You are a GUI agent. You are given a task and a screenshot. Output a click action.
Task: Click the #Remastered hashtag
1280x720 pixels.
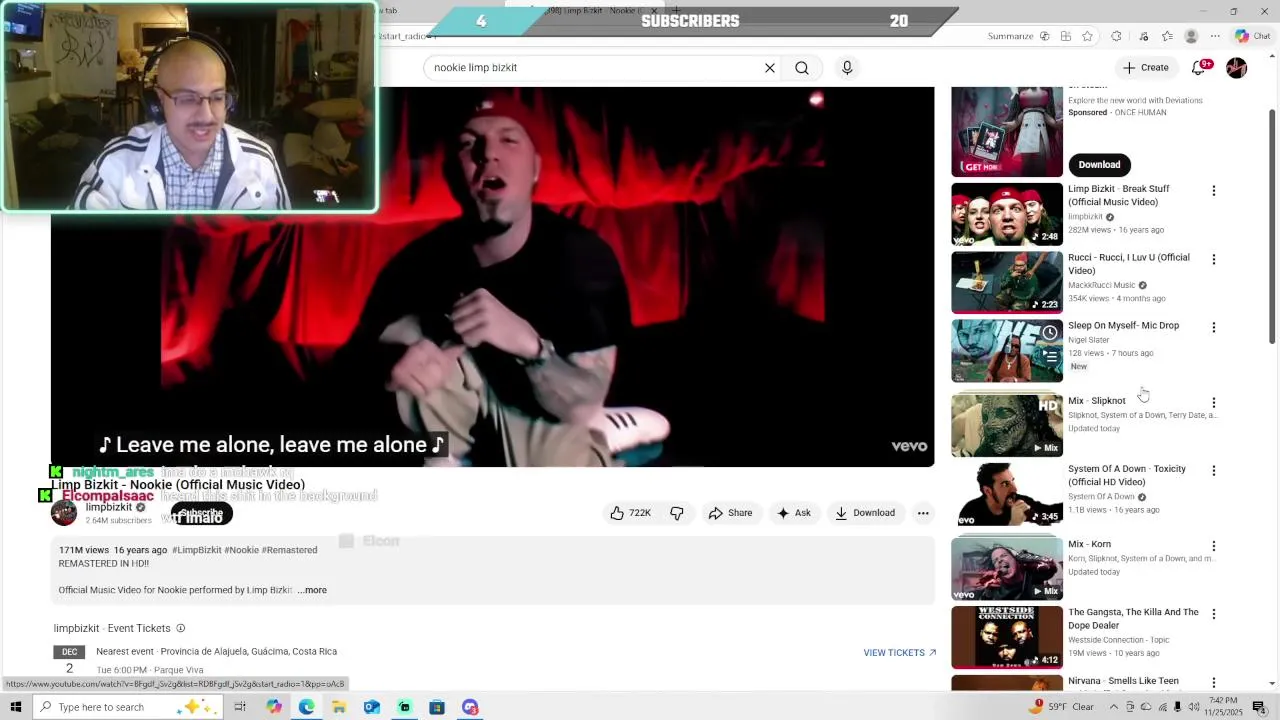(x=290, y=550)
